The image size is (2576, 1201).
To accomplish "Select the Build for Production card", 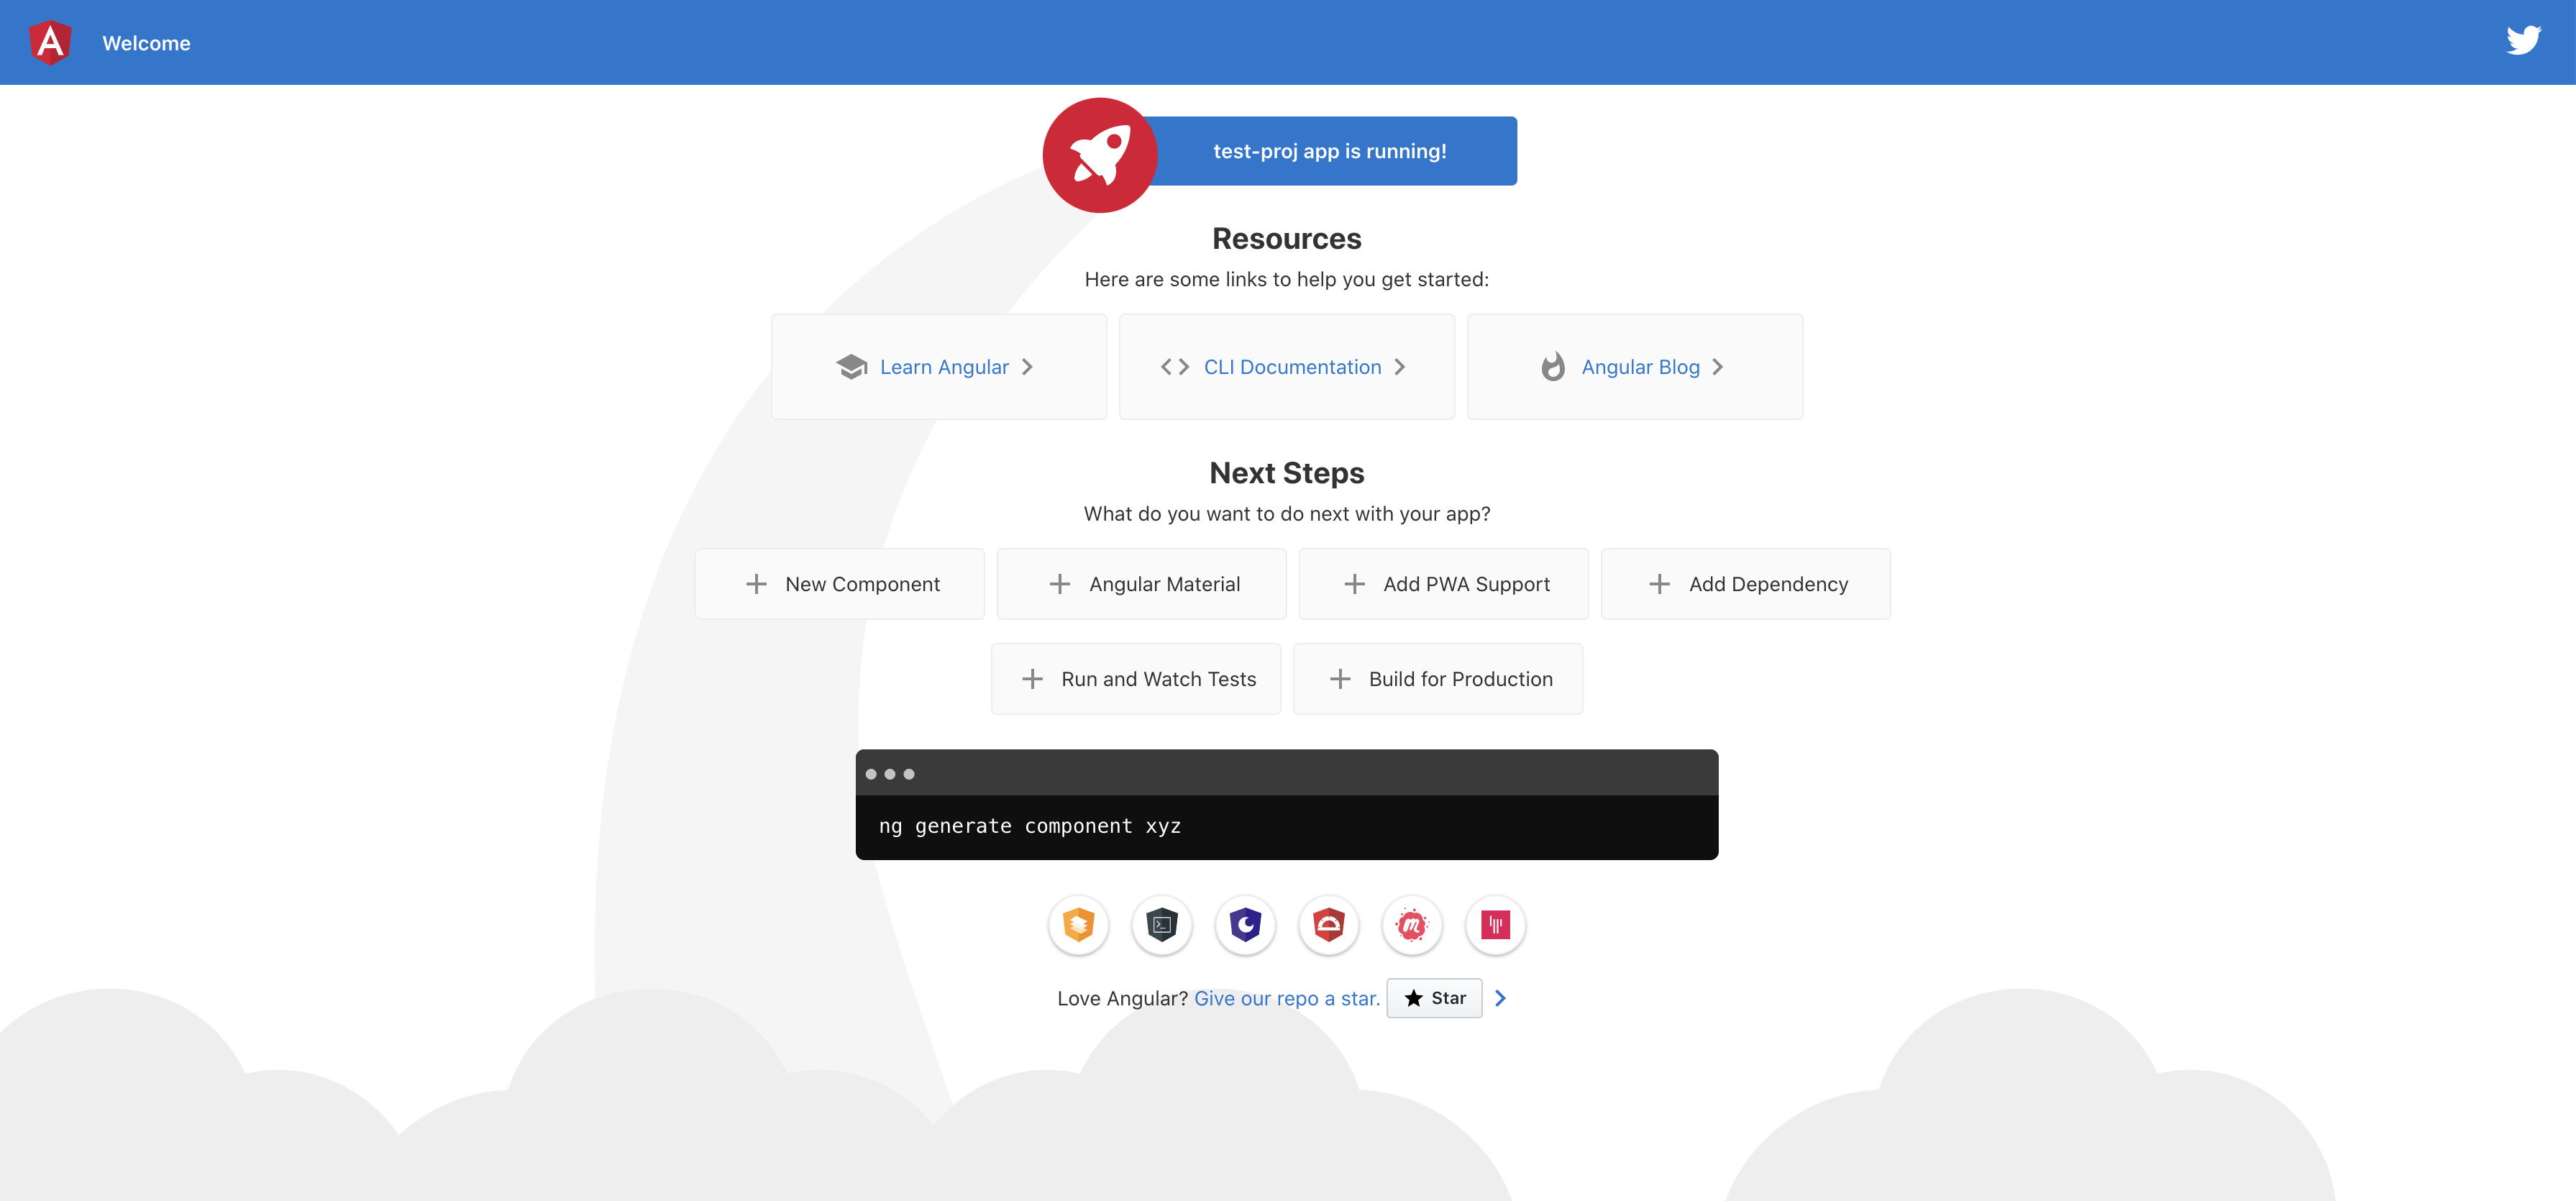I will pos(1438,679).
